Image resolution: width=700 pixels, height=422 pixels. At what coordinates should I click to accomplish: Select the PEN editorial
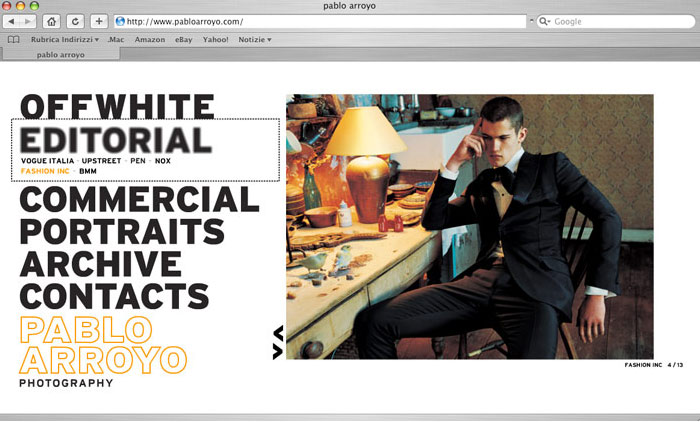tap(138, 161)
